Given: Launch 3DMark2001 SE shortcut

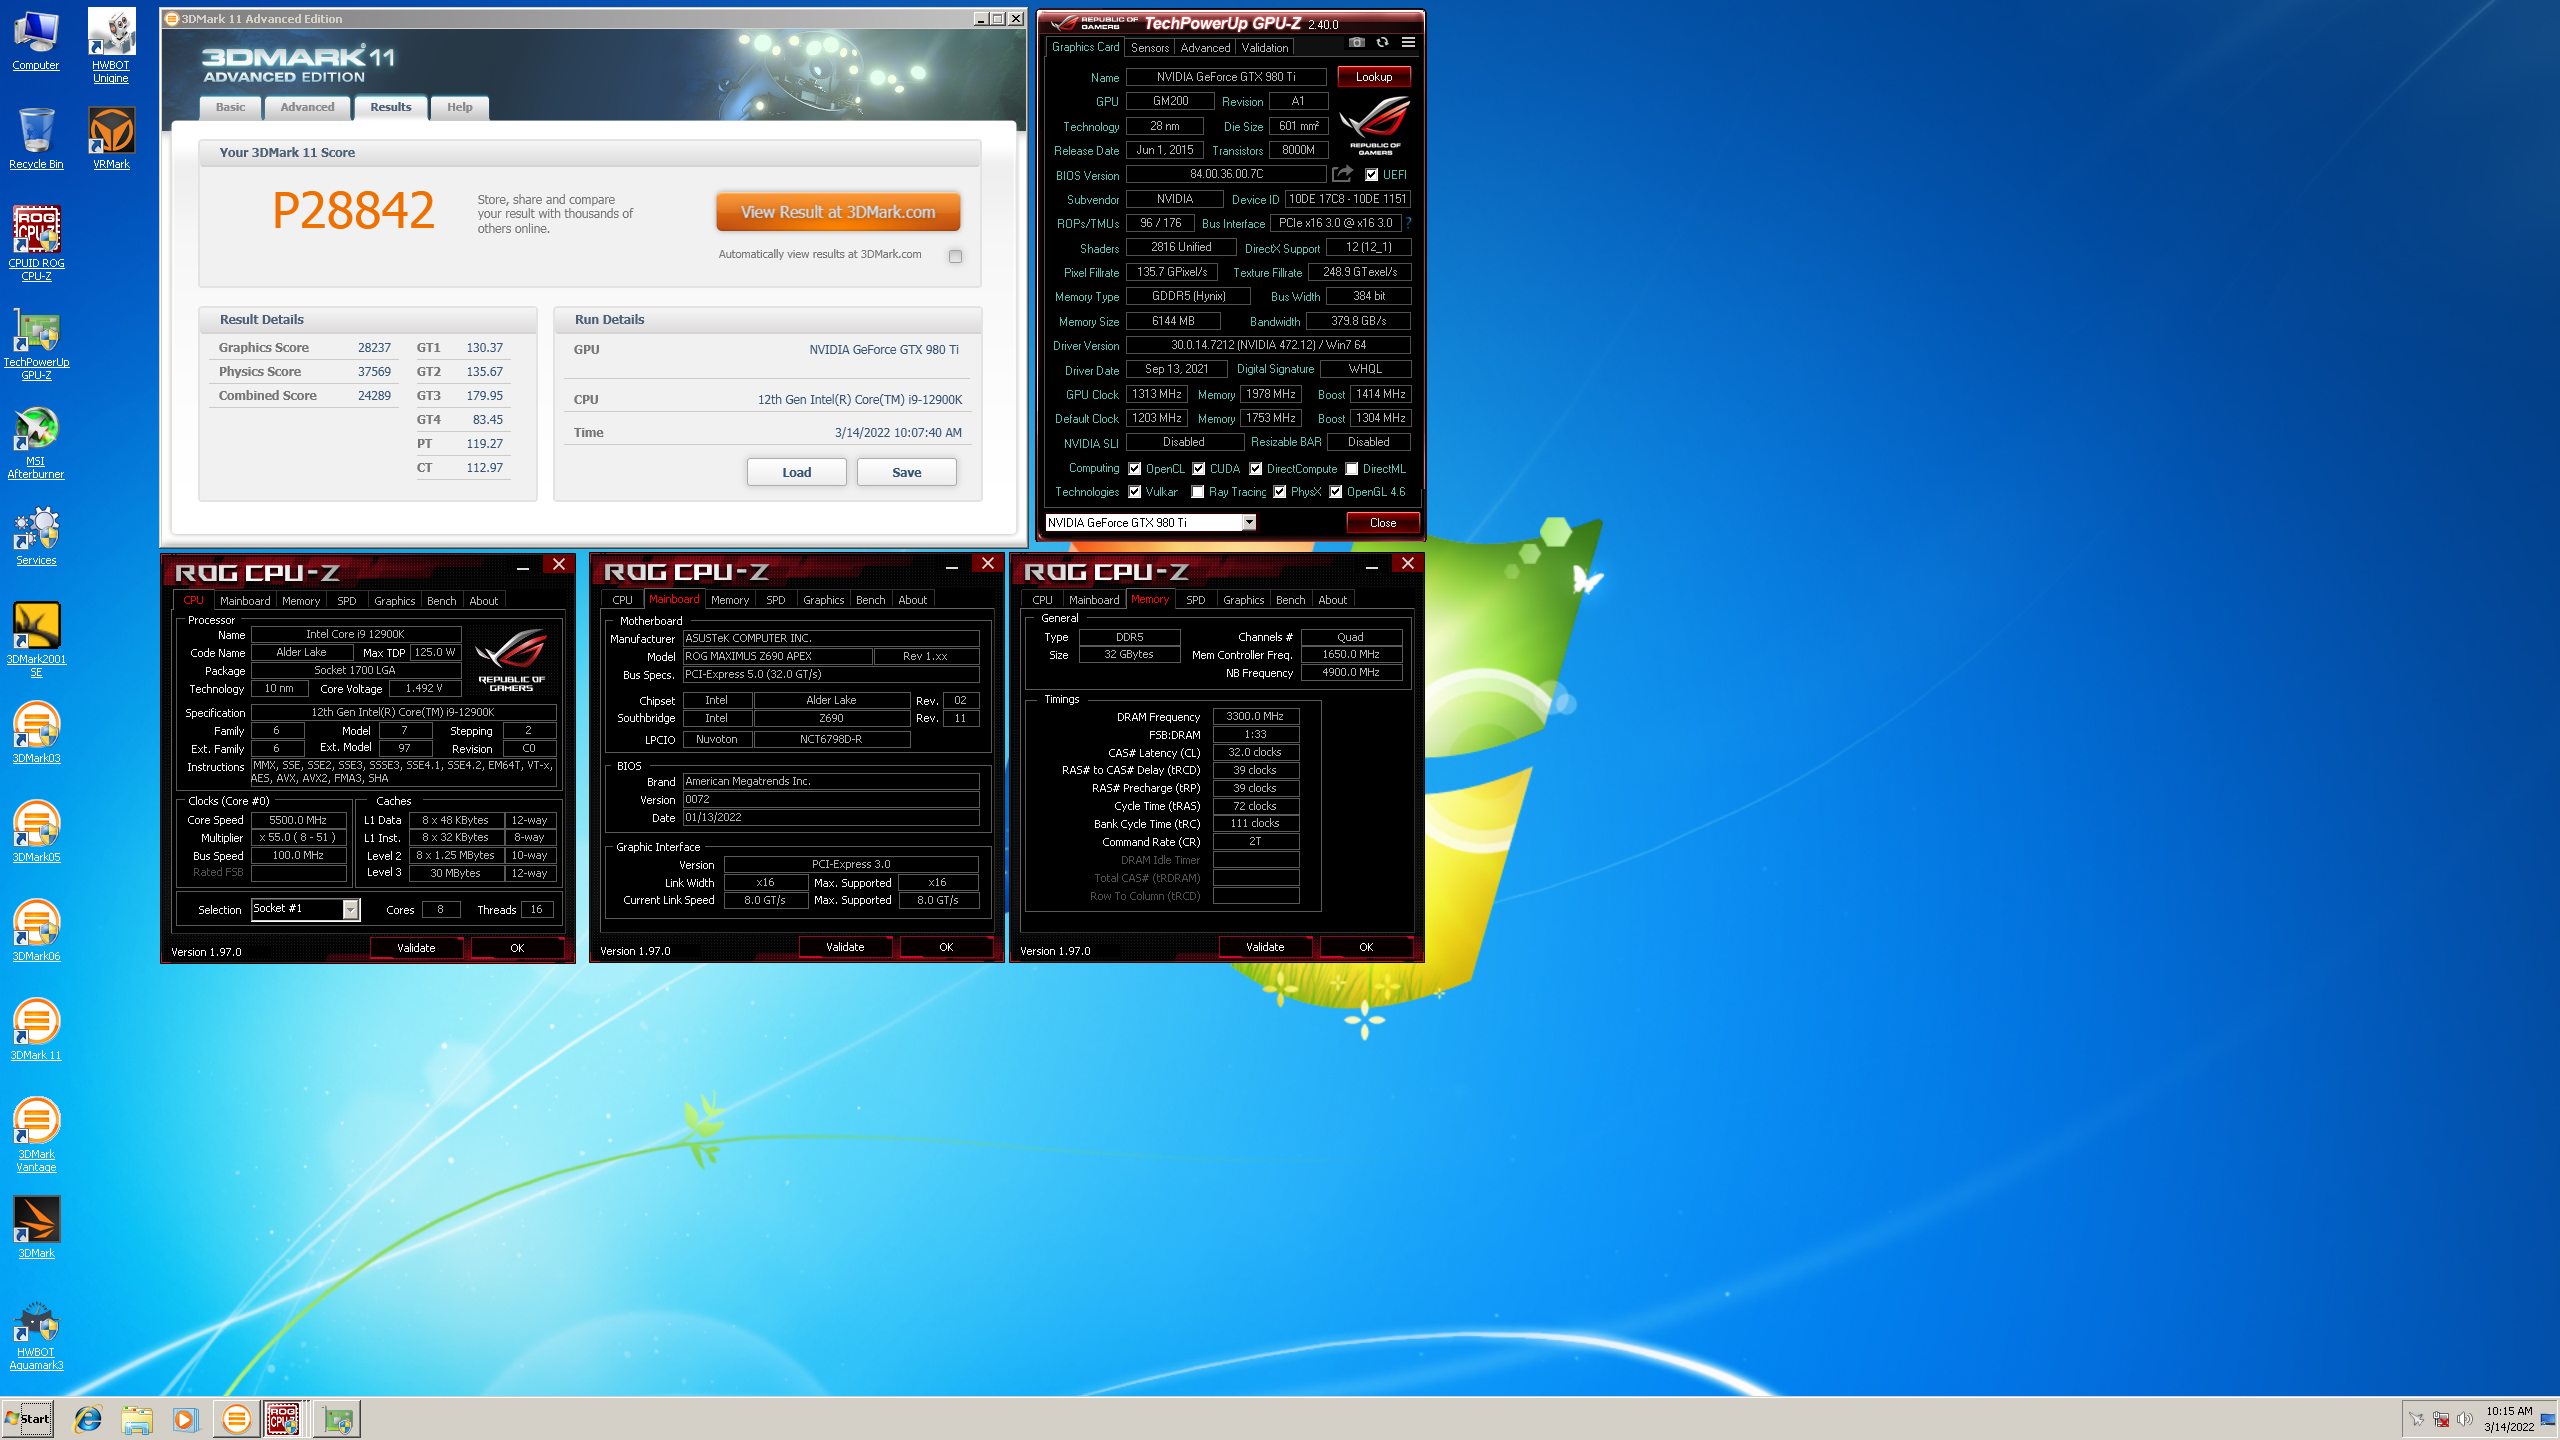Looking at the screenshot, I should 36,640.
